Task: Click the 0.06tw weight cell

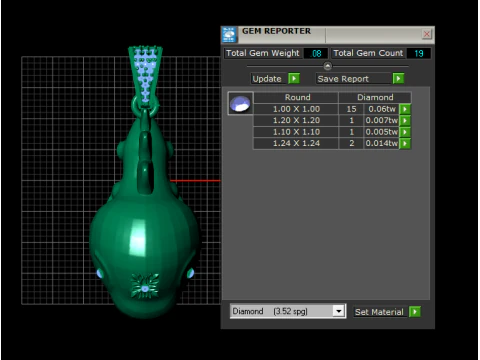Action: click(x=382, y=109)
